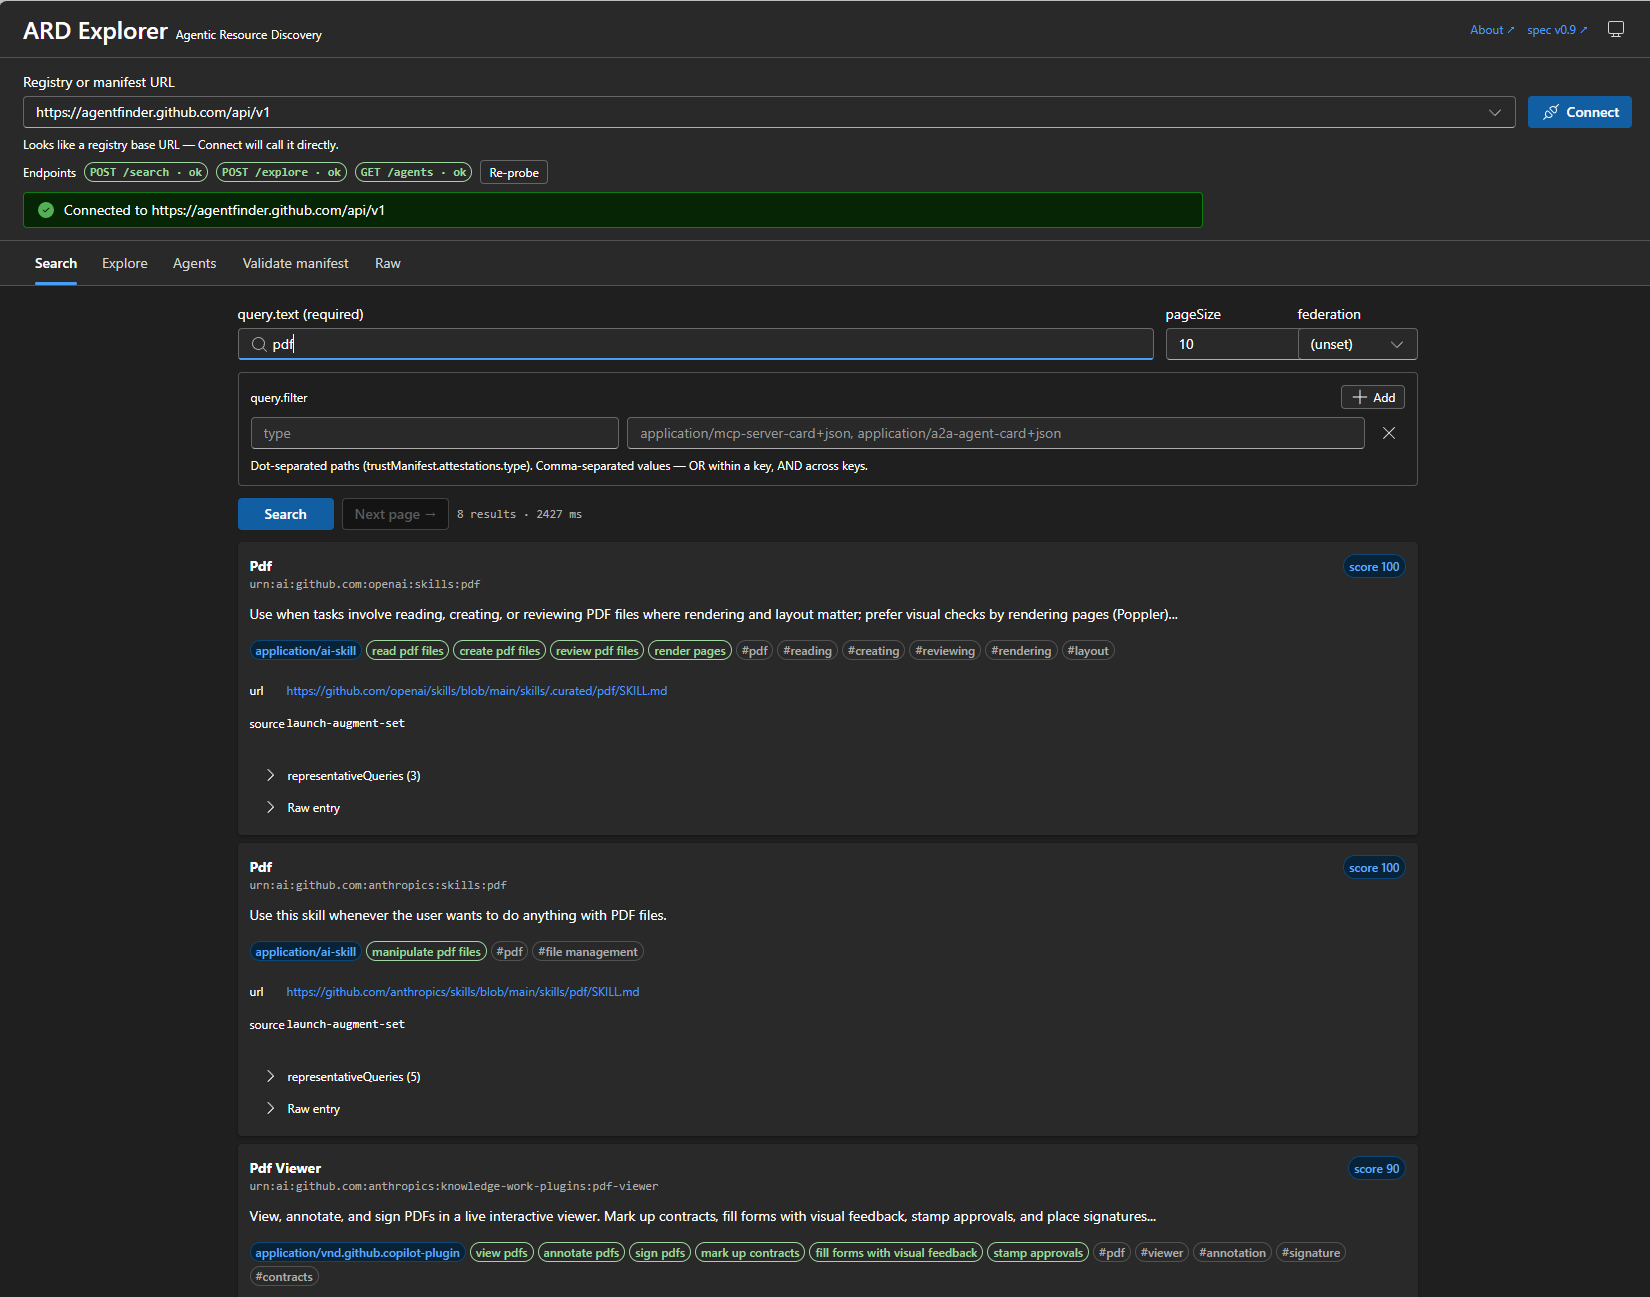Image resolution: width=1650 pixels, height=1297 pixels.
Task: Click the filter values input field
Action: [x=996, y=433]
